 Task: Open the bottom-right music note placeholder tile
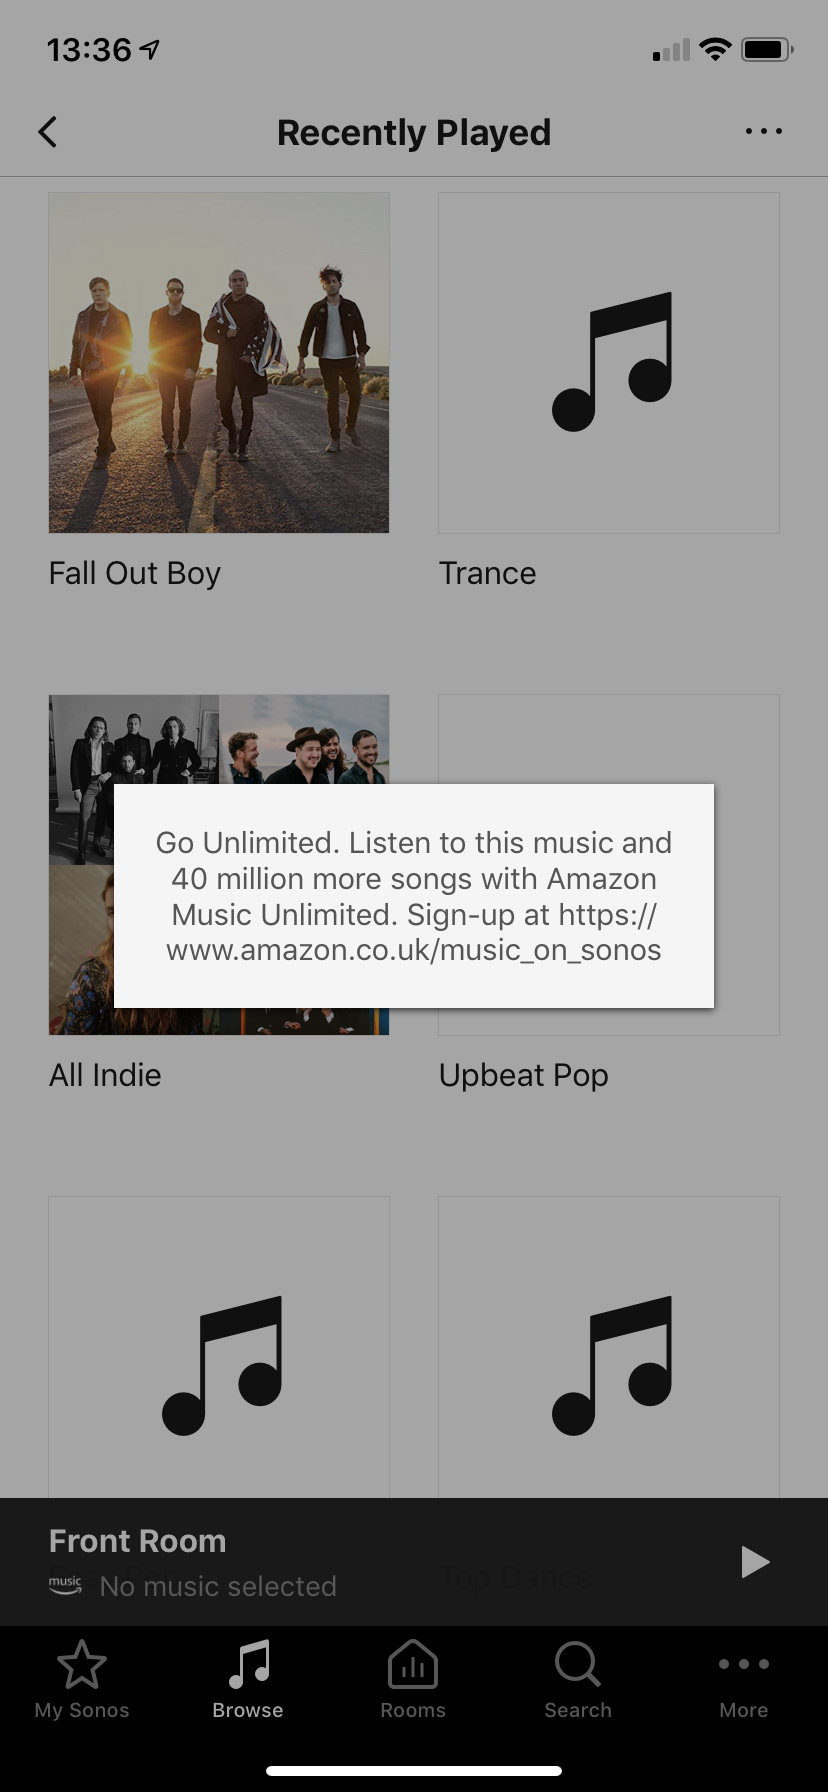pos(609,1347)
